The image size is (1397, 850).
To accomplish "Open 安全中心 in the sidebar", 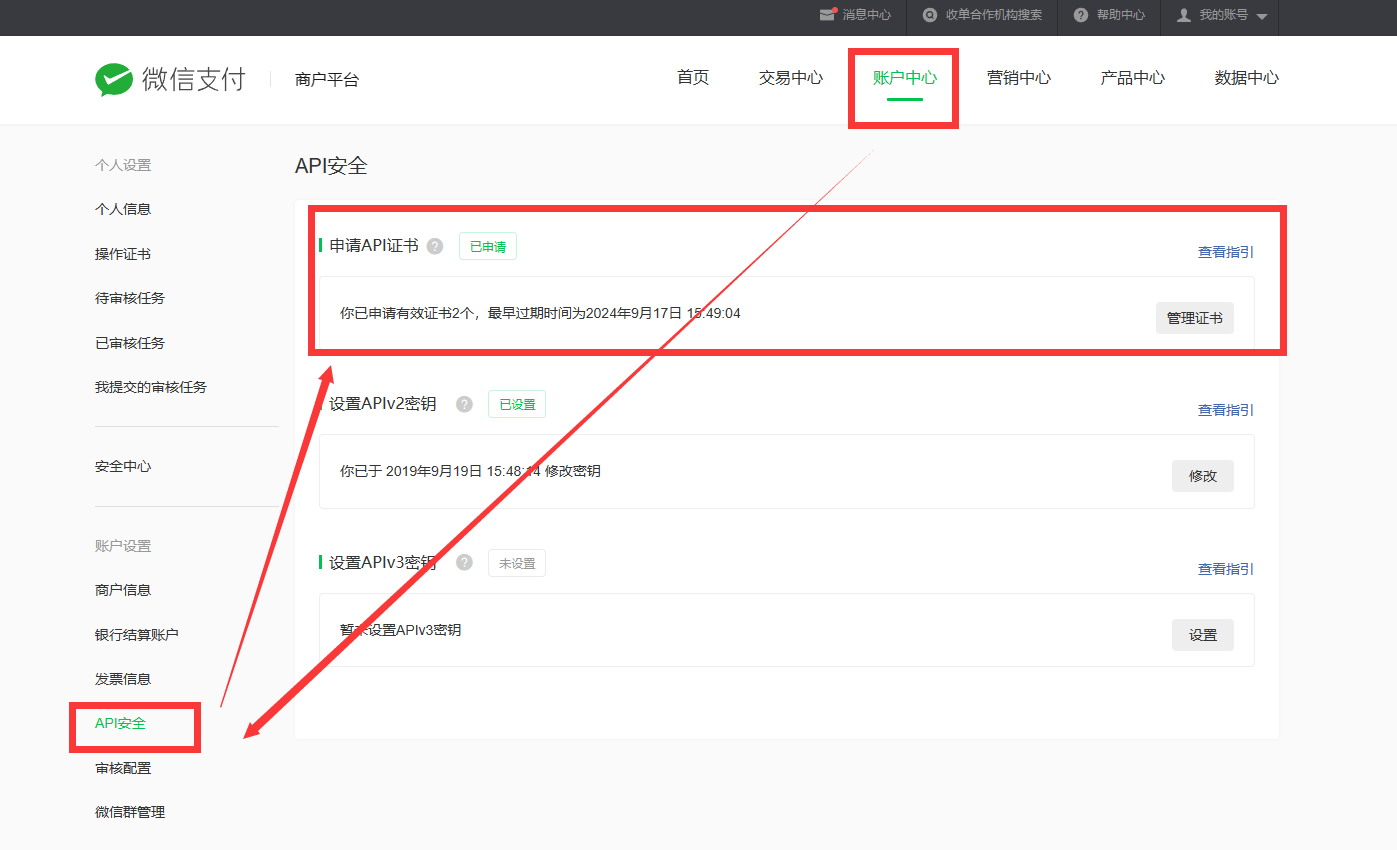I will coord(123,466).
